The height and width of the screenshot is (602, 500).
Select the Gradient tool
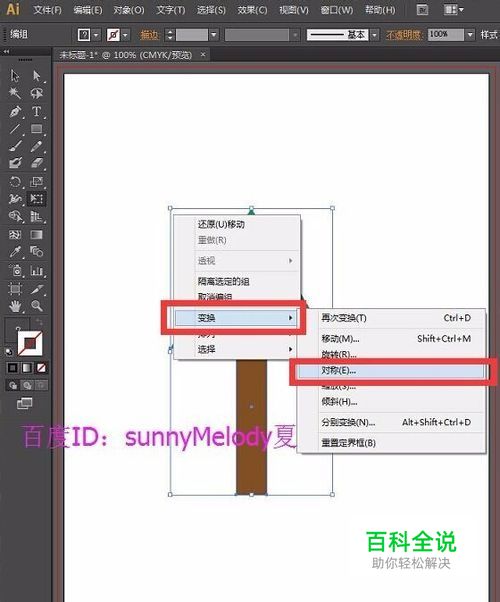coord(36,234)
